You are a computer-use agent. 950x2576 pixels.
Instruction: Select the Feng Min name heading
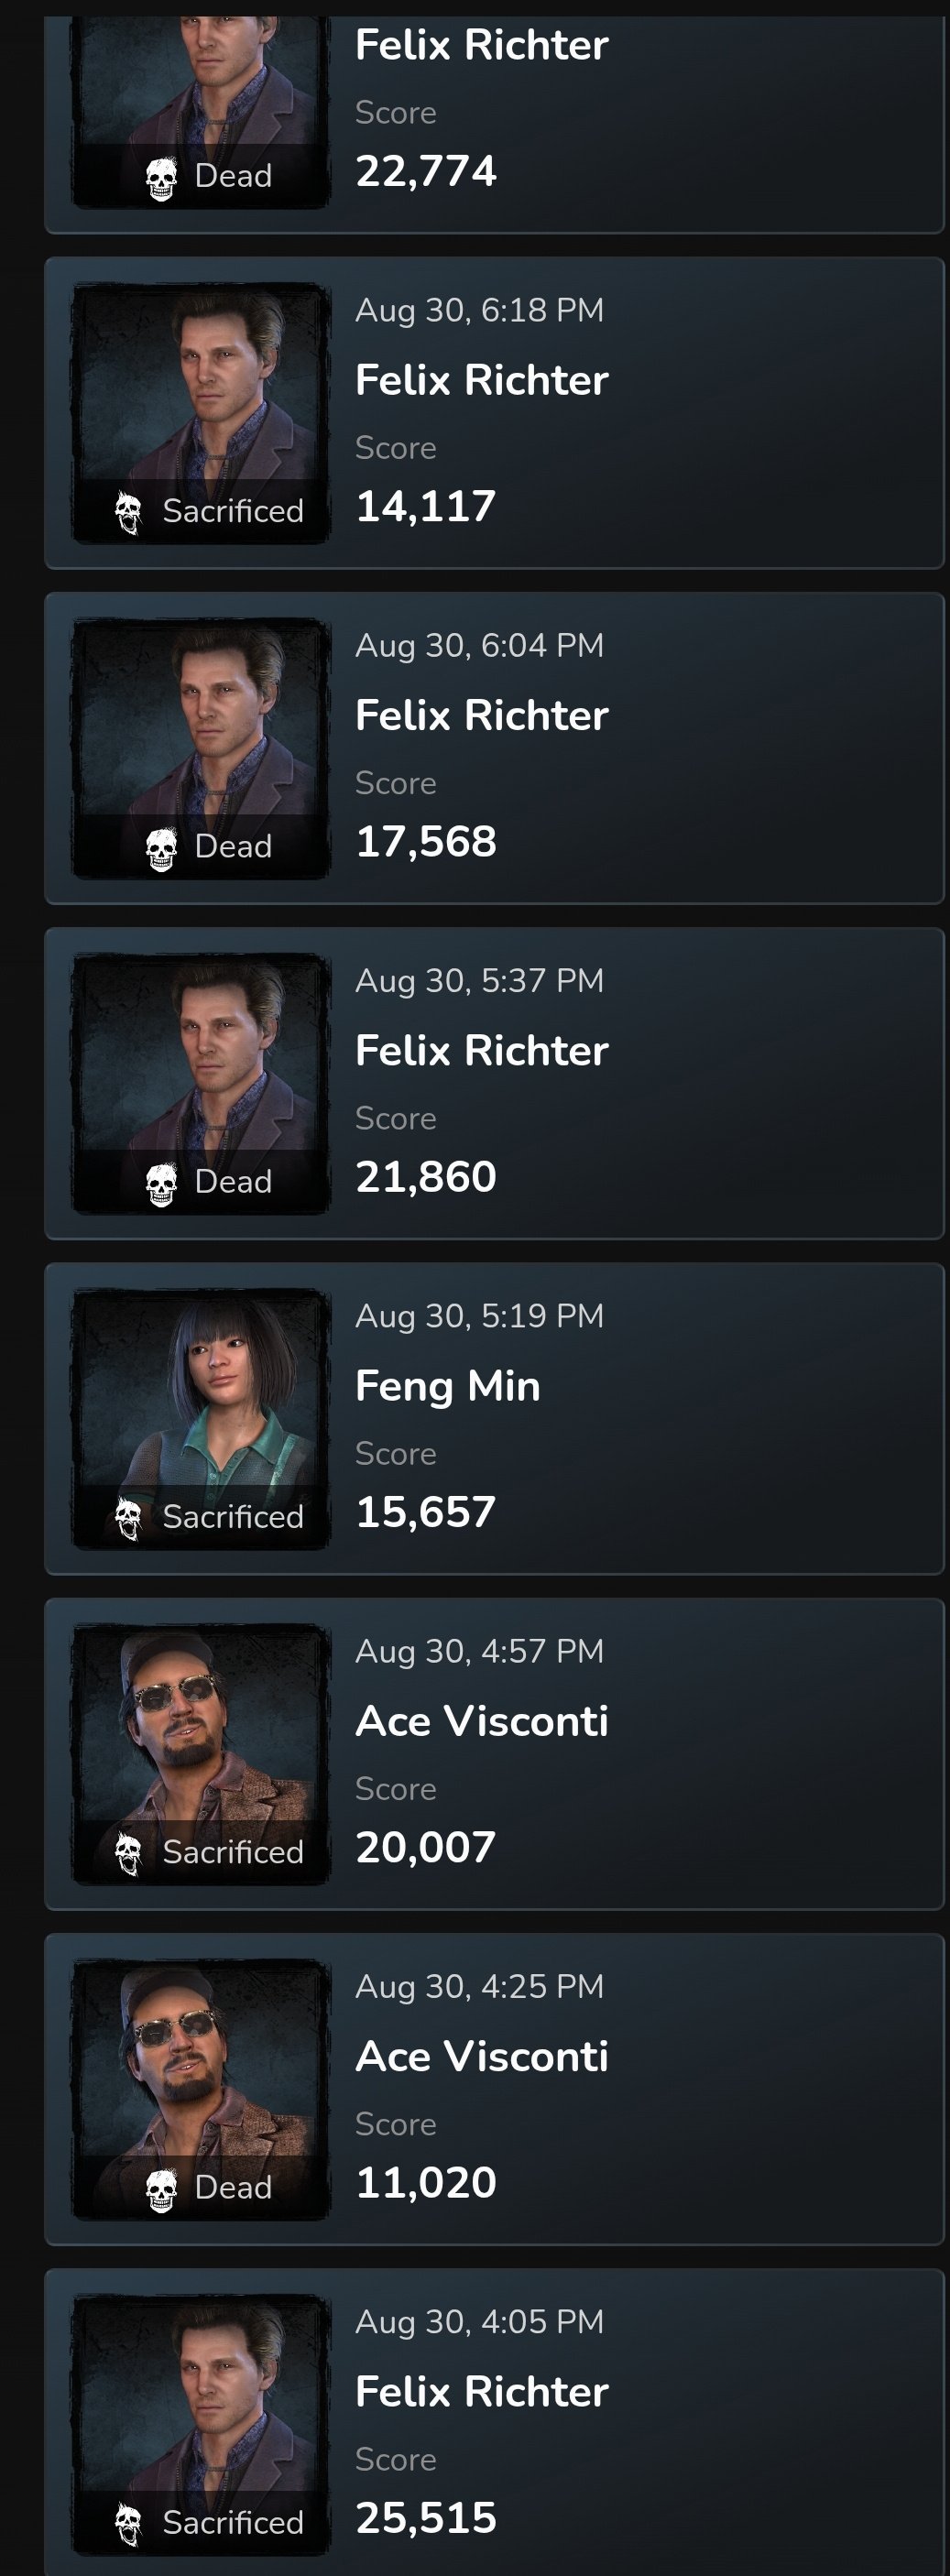[x=448, y=1386]
